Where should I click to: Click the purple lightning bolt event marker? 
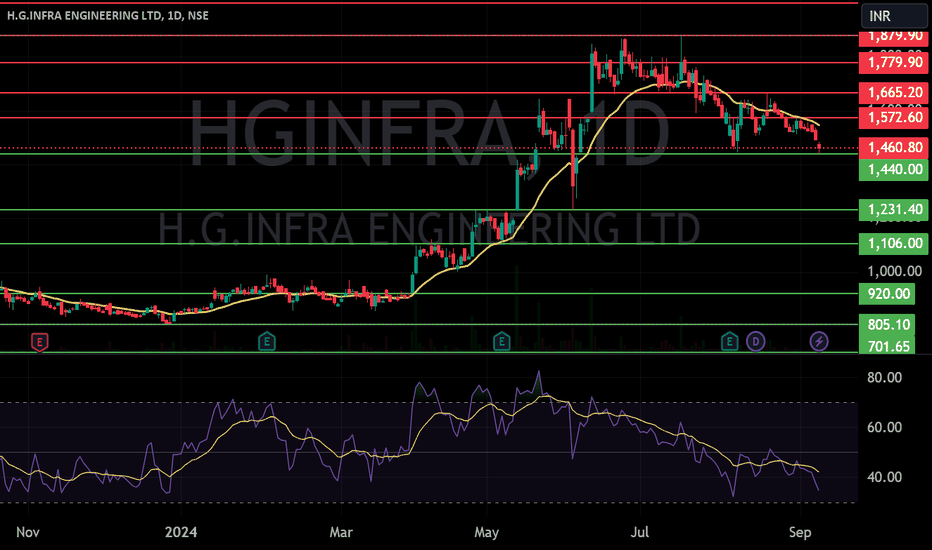point(818,341)
